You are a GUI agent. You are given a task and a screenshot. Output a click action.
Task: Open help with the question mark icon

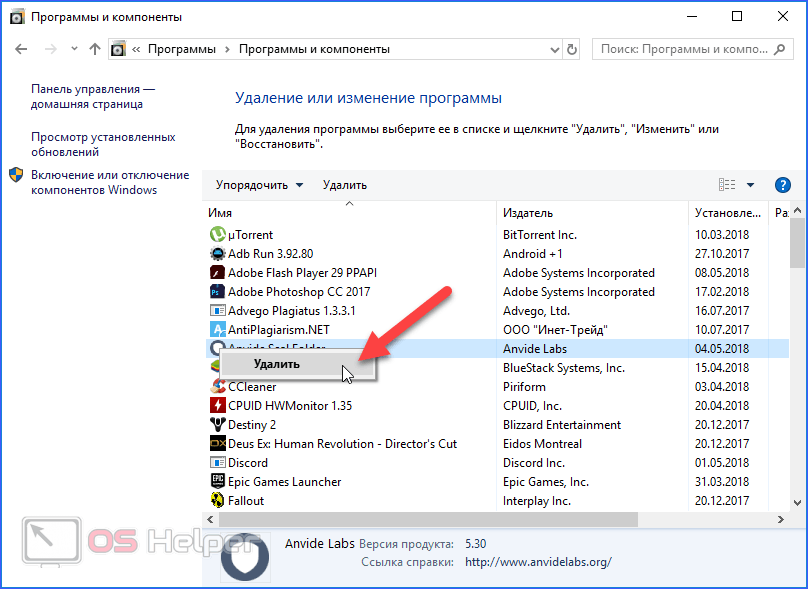782,185
